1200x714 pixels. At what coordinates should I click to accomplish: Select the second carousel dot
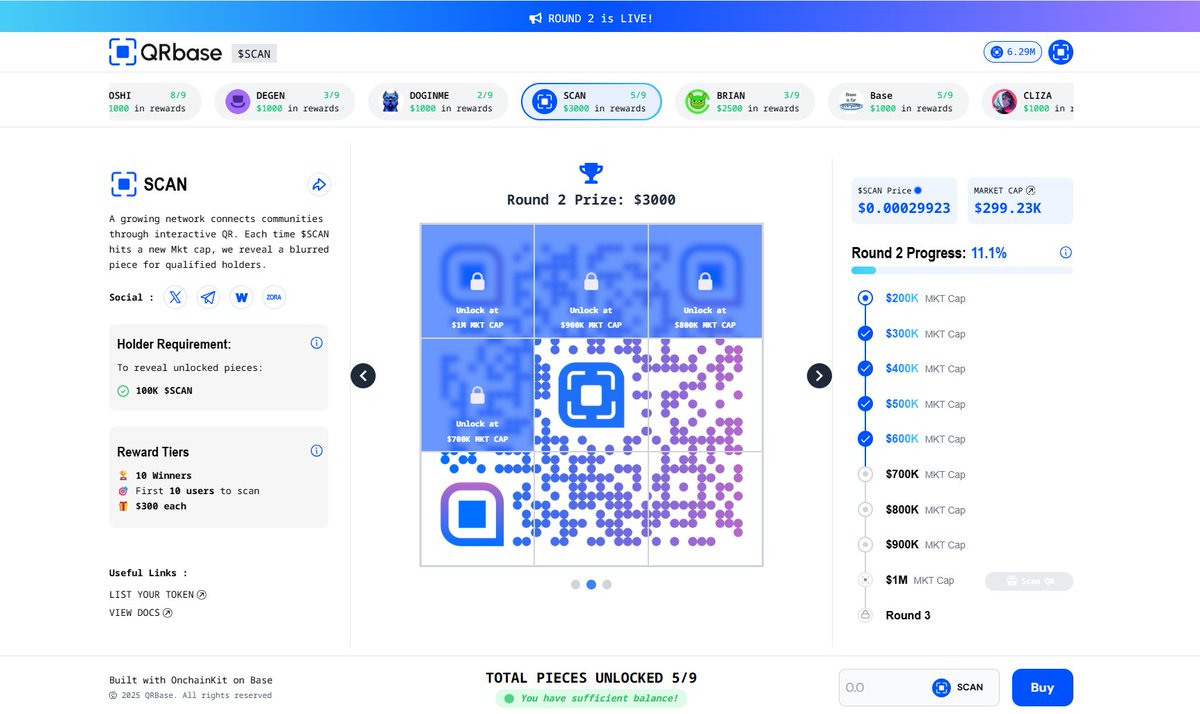point(591,584)
